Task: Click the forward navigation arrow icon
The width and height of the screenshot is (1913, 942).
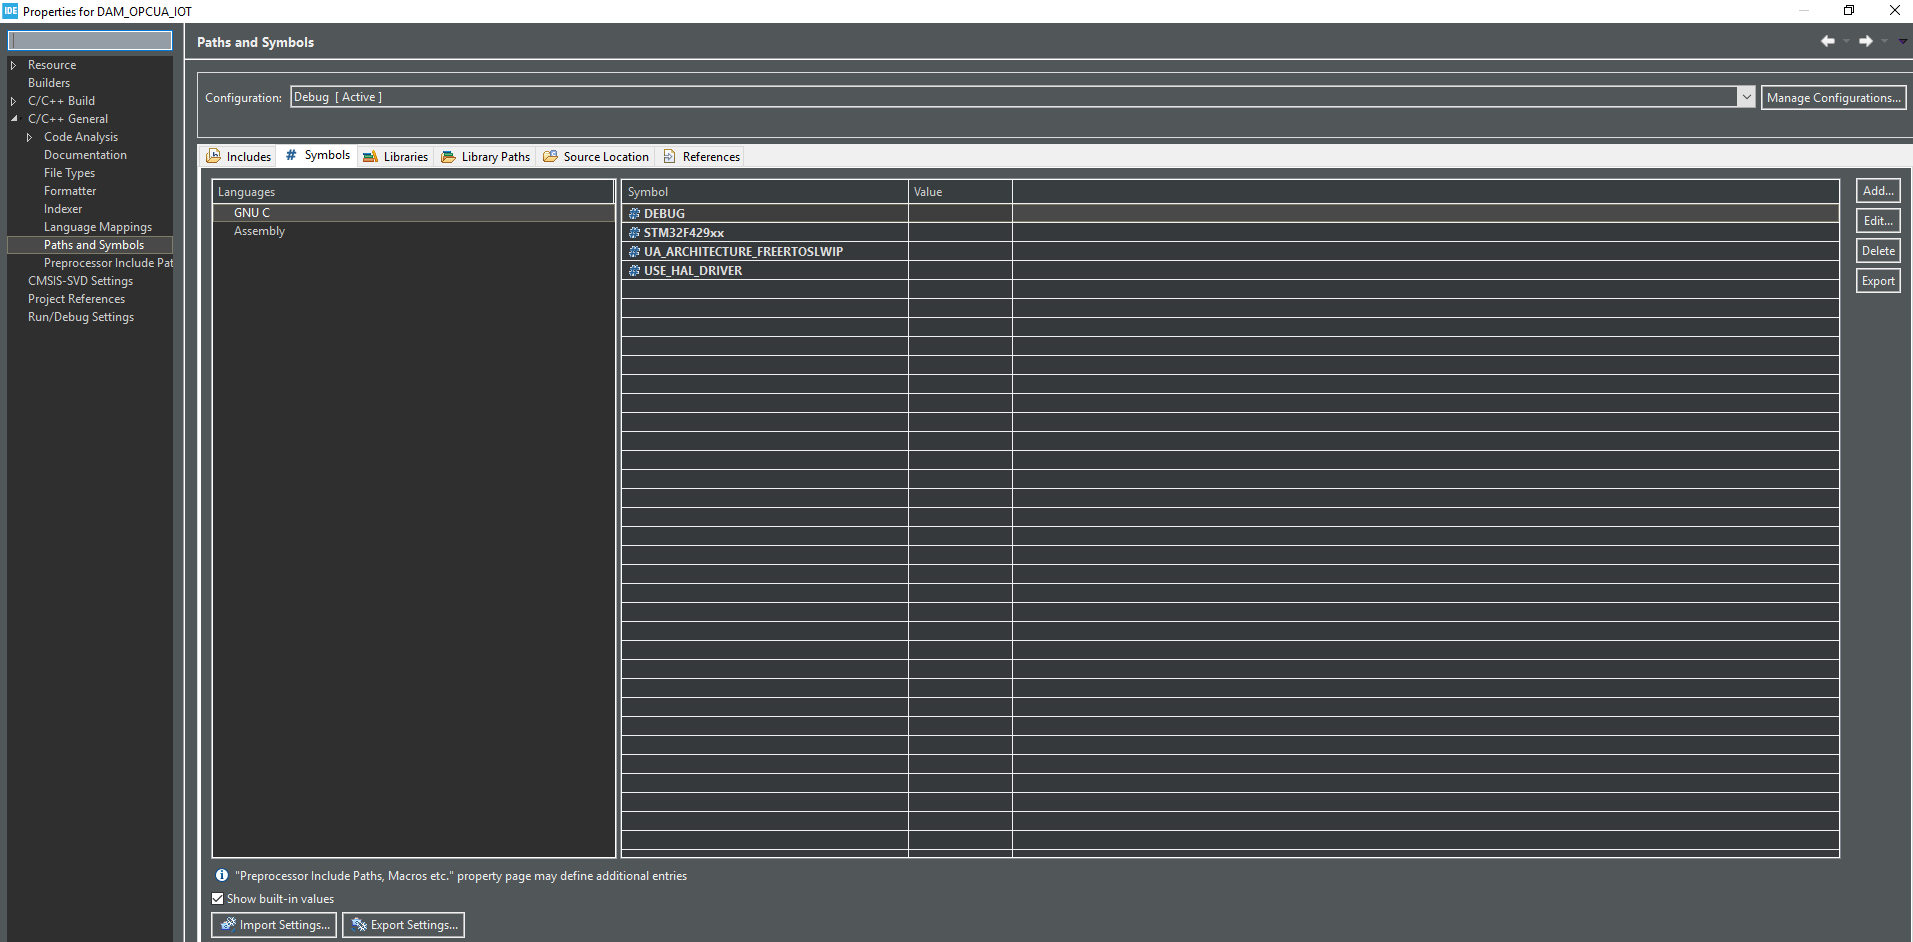Action: pyautogui.click(x=1865, y=41)
